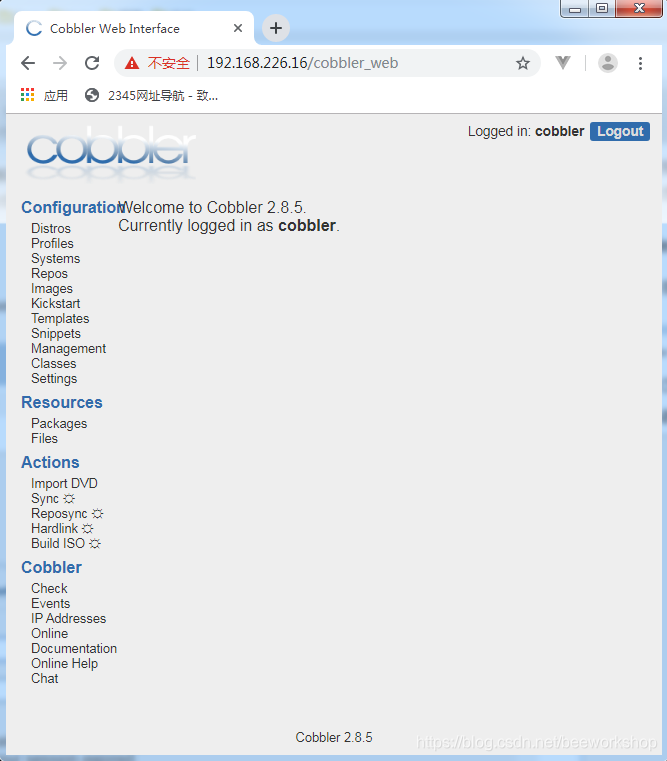The image size is (667, 761).
Task: Open the Profiles page
Action: 52,244
